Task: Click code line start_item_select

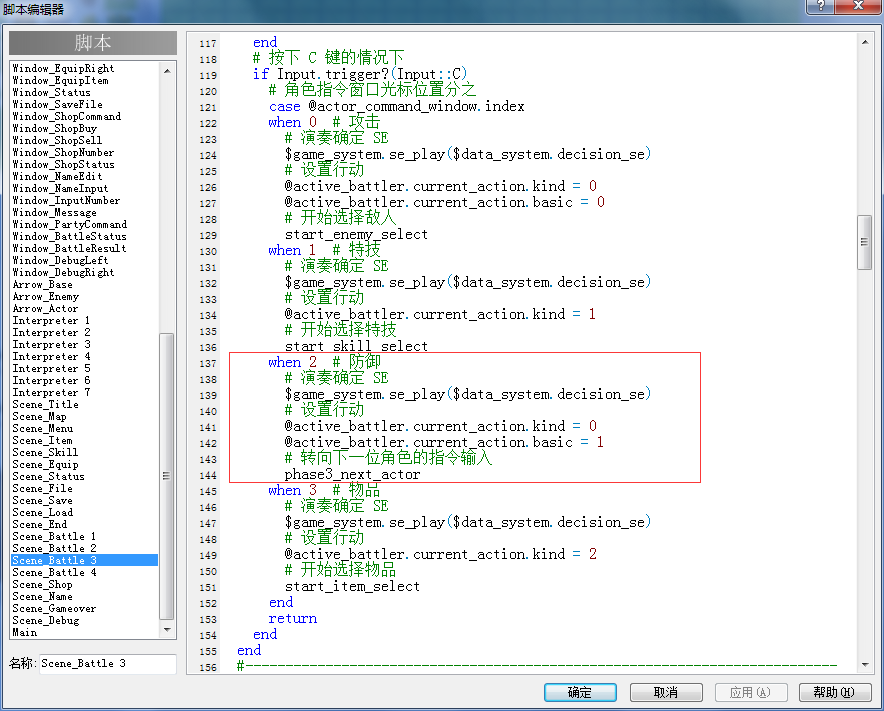Action: pos(352,586)
